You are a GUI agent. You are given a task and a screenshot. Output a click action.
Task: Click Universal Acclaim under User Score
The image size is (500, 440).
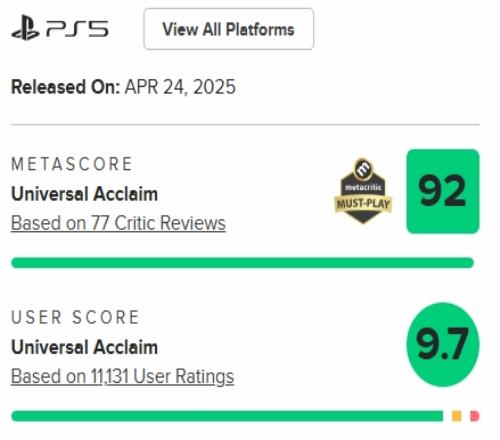[x=84, y=347]
